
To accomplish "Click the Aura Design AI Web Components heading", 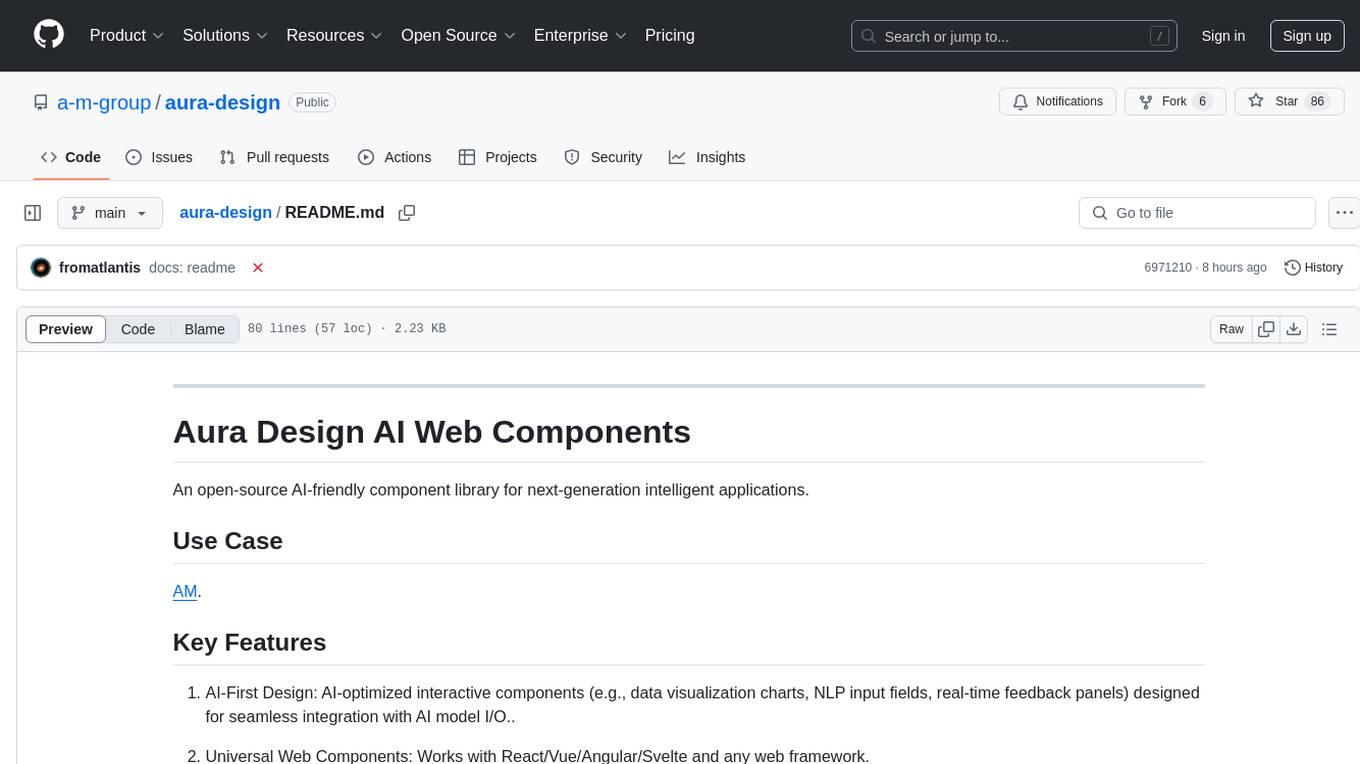I will pyautogui.click(x=432, y=432).
